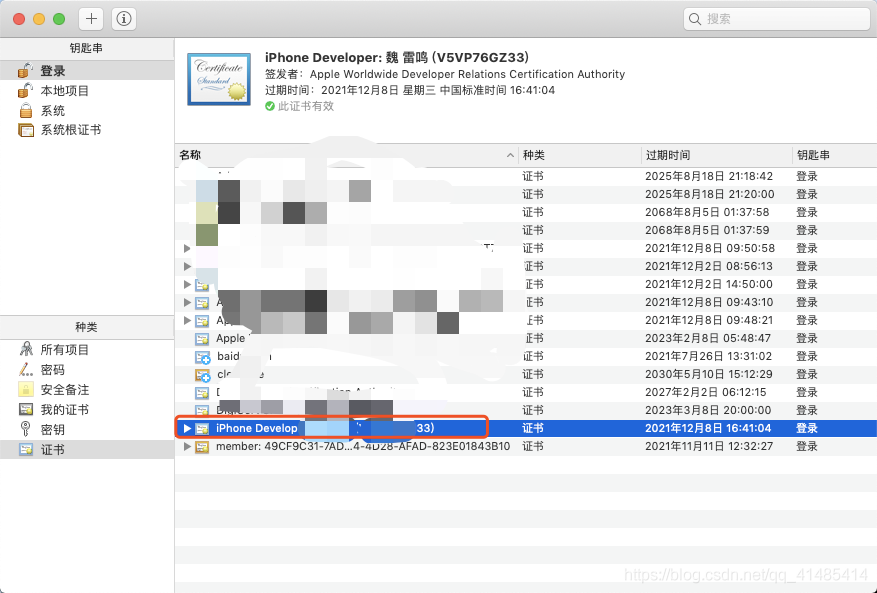
Task: Click the green valid-certificate checkmark icon
Action: point(270,106)
